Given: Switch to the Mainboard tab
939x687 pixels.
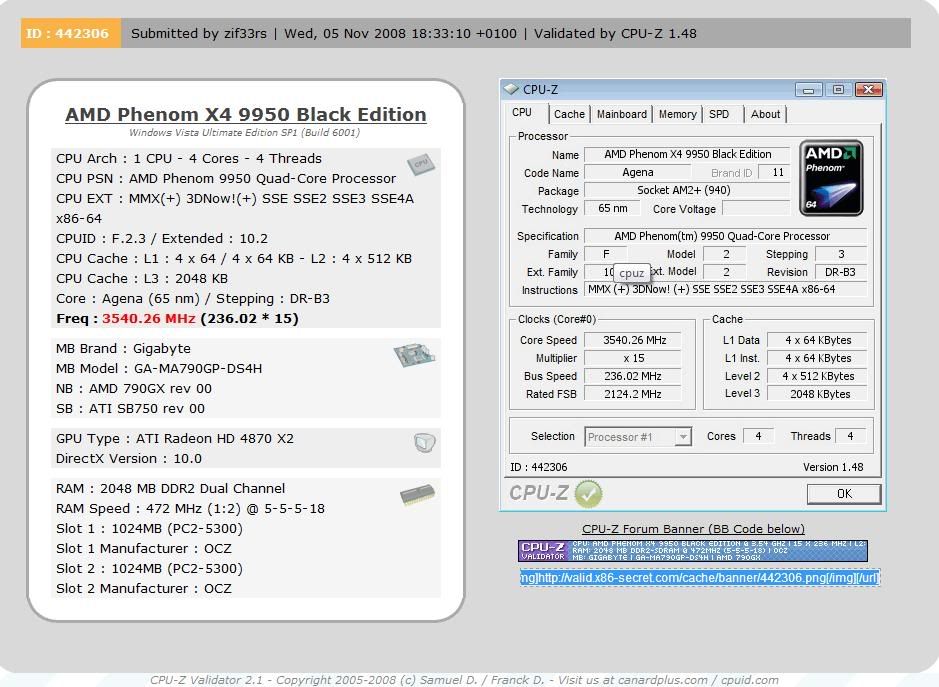Looking at the screenshot, I should [622, 114].
